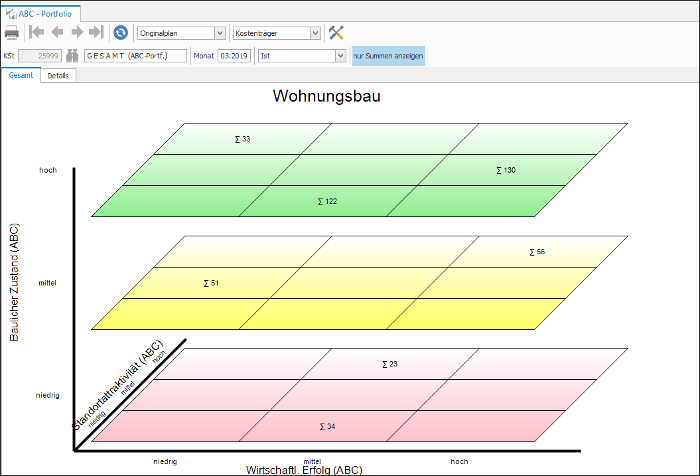Screen dimensions: 700x476
Task: Click the Σ 51 cell in yellow layer
Action: 211,283
